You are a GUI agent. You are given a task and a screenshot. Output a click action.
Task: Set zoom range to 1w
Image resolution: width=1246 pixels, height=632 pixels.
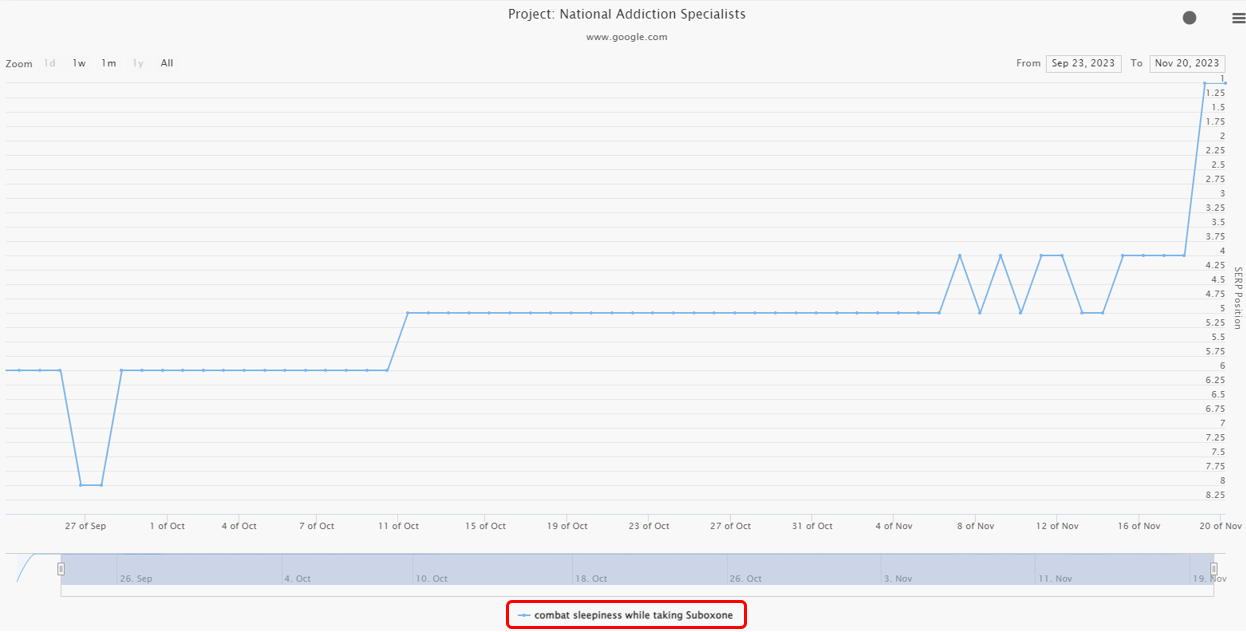point(79,64)
